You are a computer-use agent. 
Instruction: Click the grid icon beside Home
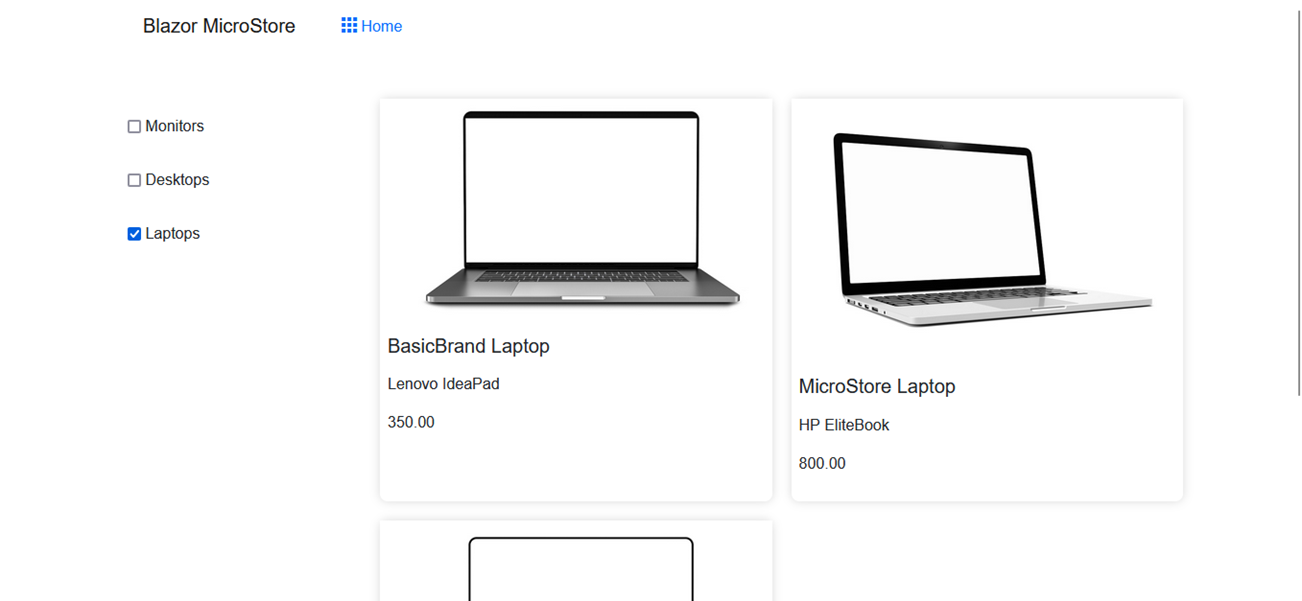[349, 26]
